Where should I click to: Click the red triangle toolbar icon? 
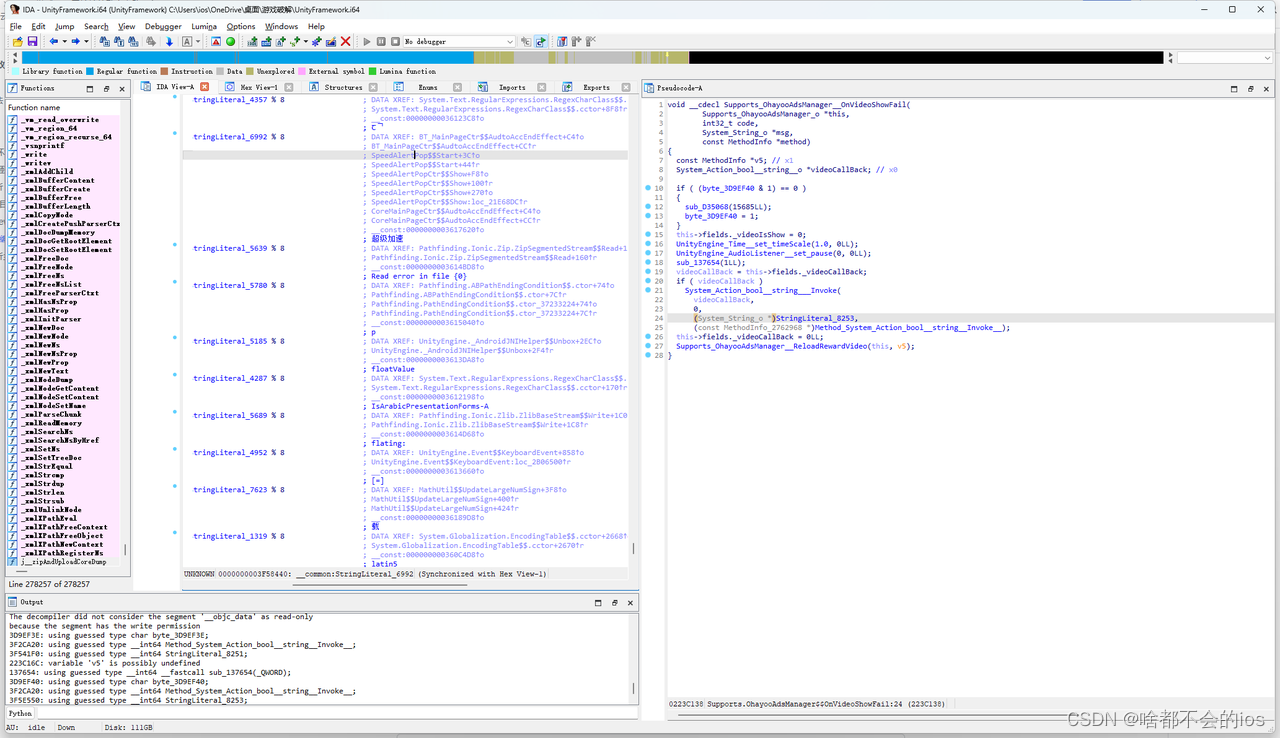[x=216, y=41]
